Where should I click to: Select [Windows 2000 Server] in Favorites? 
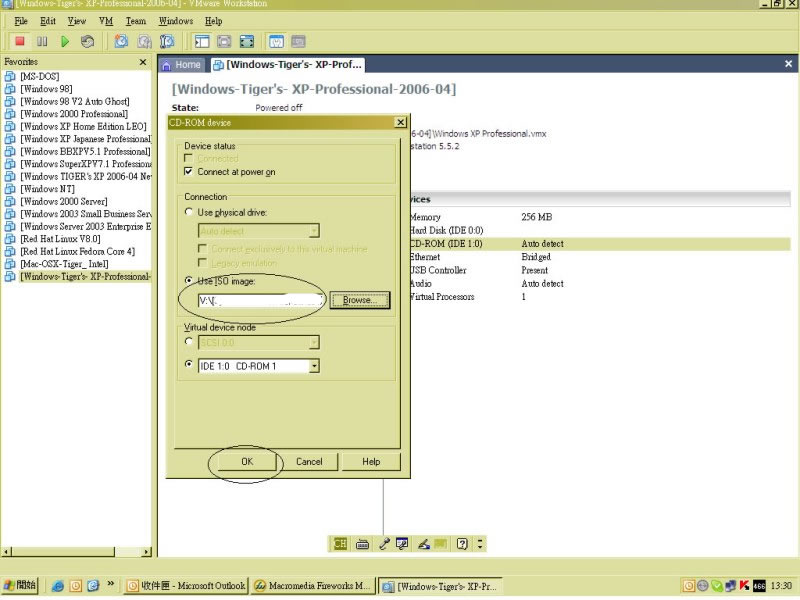64,202
